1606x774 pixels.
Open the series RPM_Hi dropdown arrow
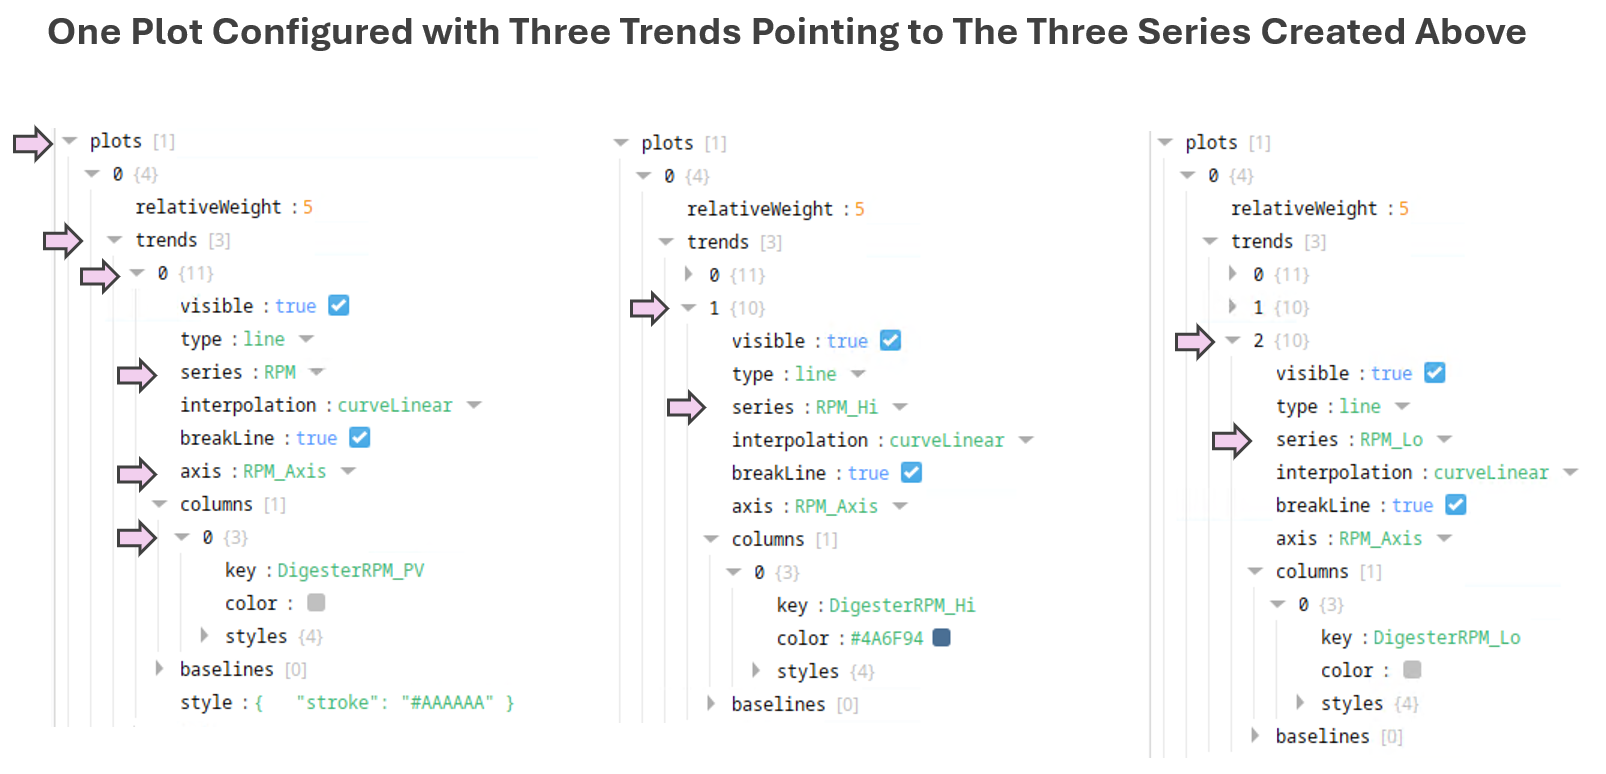click(x=900, y=407)
